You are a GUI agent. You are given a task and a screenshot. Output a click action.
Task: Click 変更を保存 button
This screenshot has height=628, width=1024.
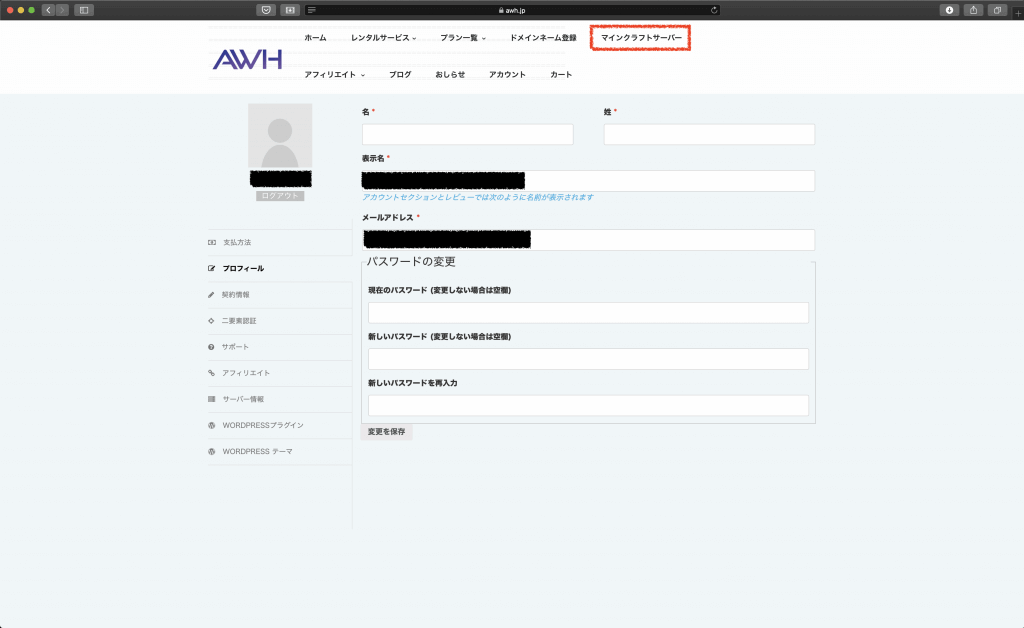(x=386, y=432)
